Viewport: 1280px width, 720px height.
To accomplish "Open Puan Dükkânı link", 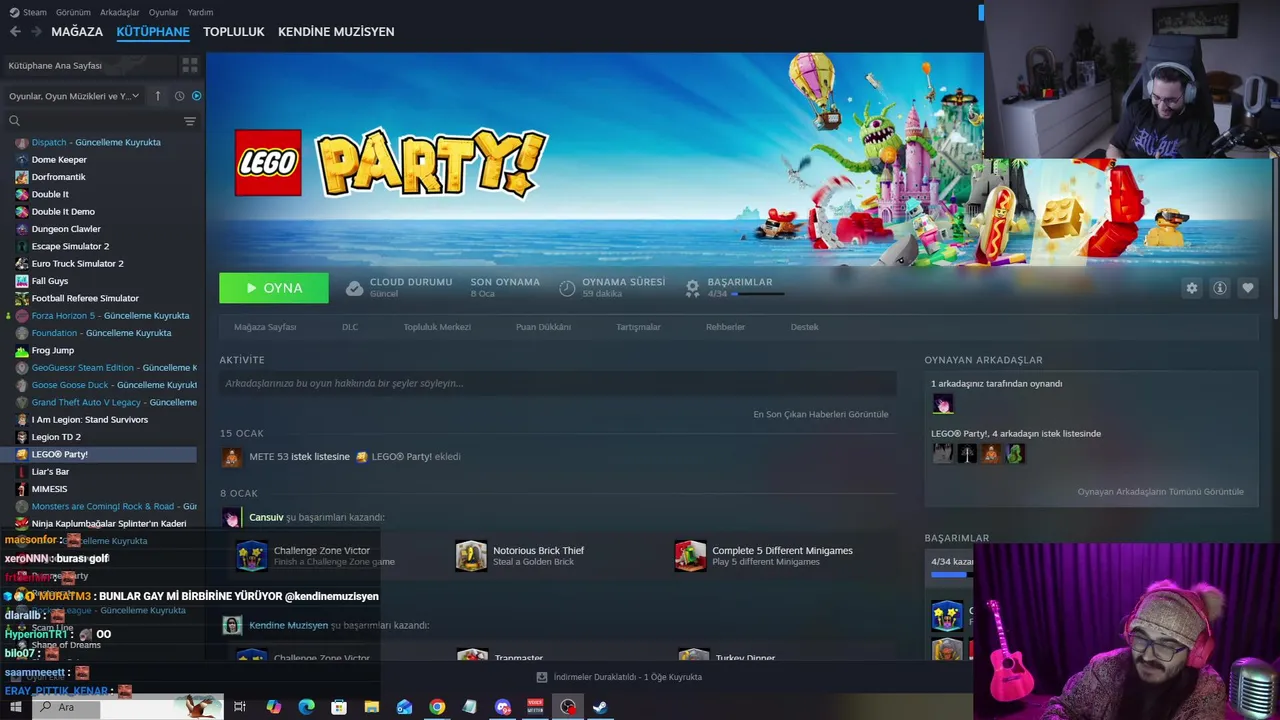I will point(543,327).
